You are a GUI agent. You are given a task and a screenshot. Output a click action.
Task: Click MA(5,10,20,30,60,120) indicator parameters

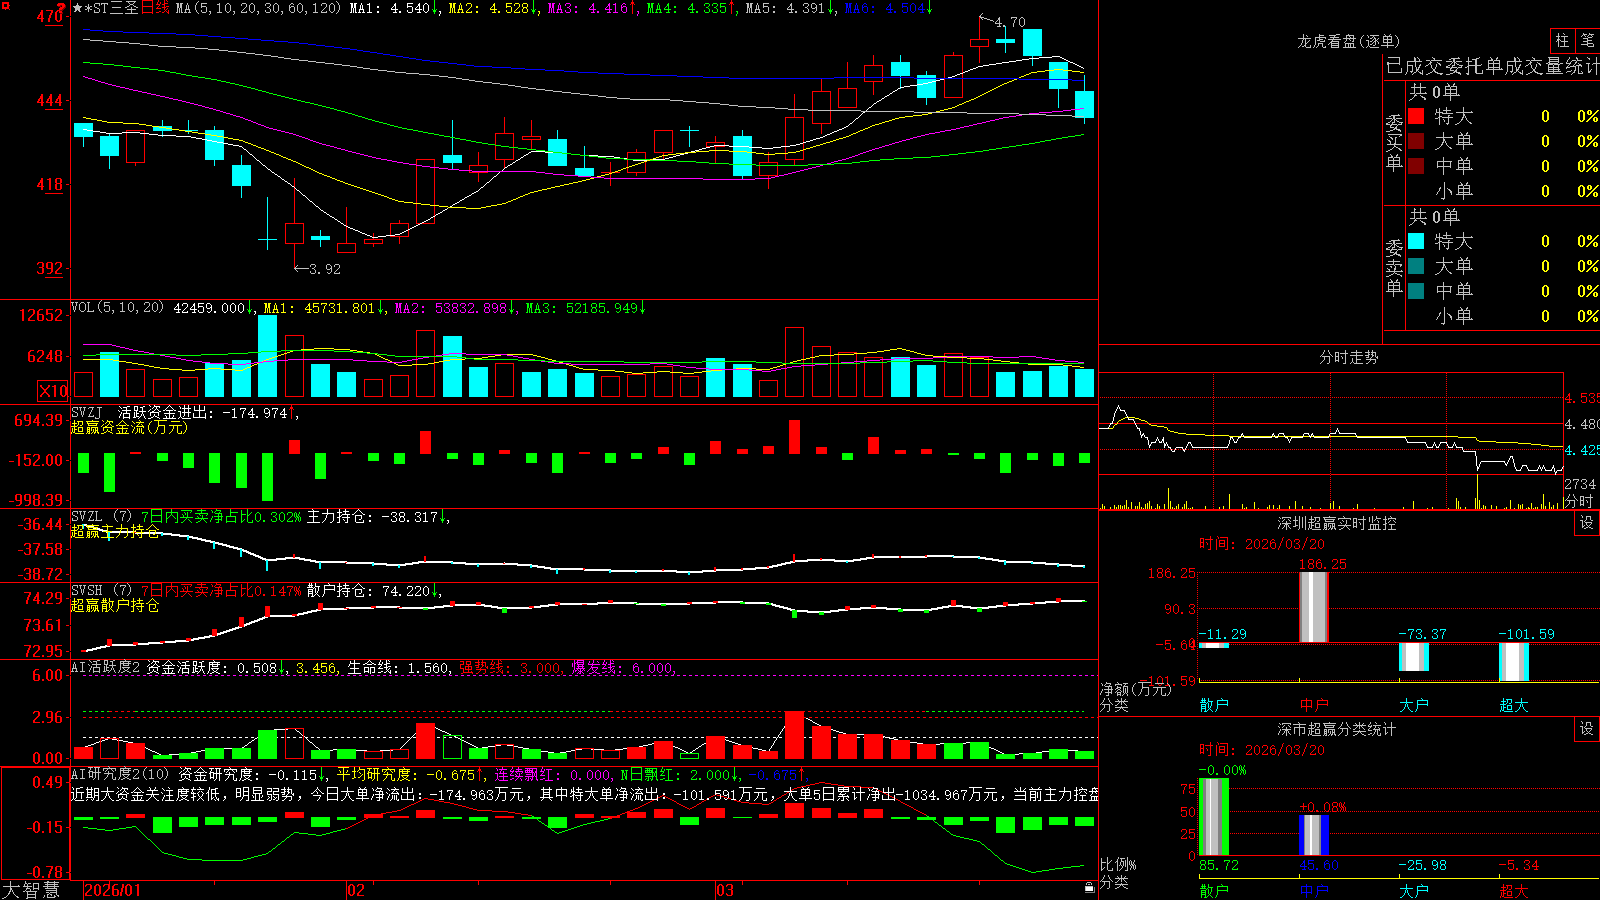click(x=258, y=8)
